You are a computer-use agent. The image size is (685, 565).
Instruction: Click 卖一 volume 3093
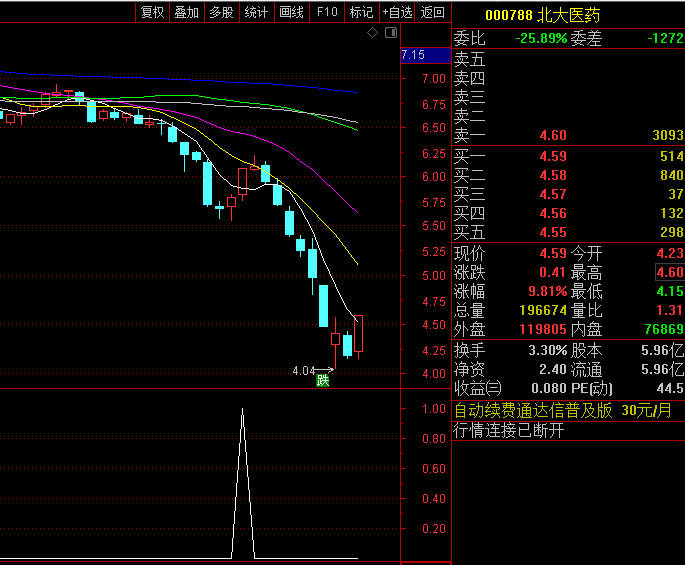pyautogui.click(x=668, y=135)
